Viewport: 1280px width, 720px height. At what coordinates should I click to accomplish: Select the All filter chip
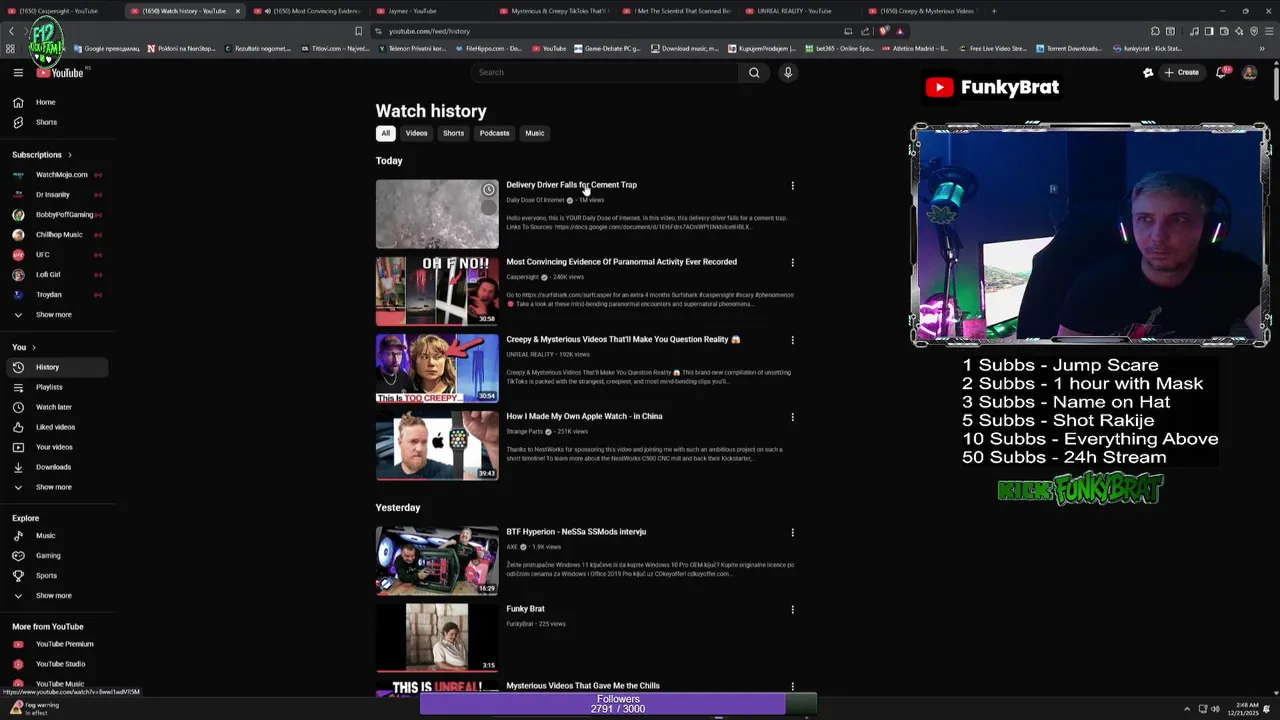pos(385,133)
